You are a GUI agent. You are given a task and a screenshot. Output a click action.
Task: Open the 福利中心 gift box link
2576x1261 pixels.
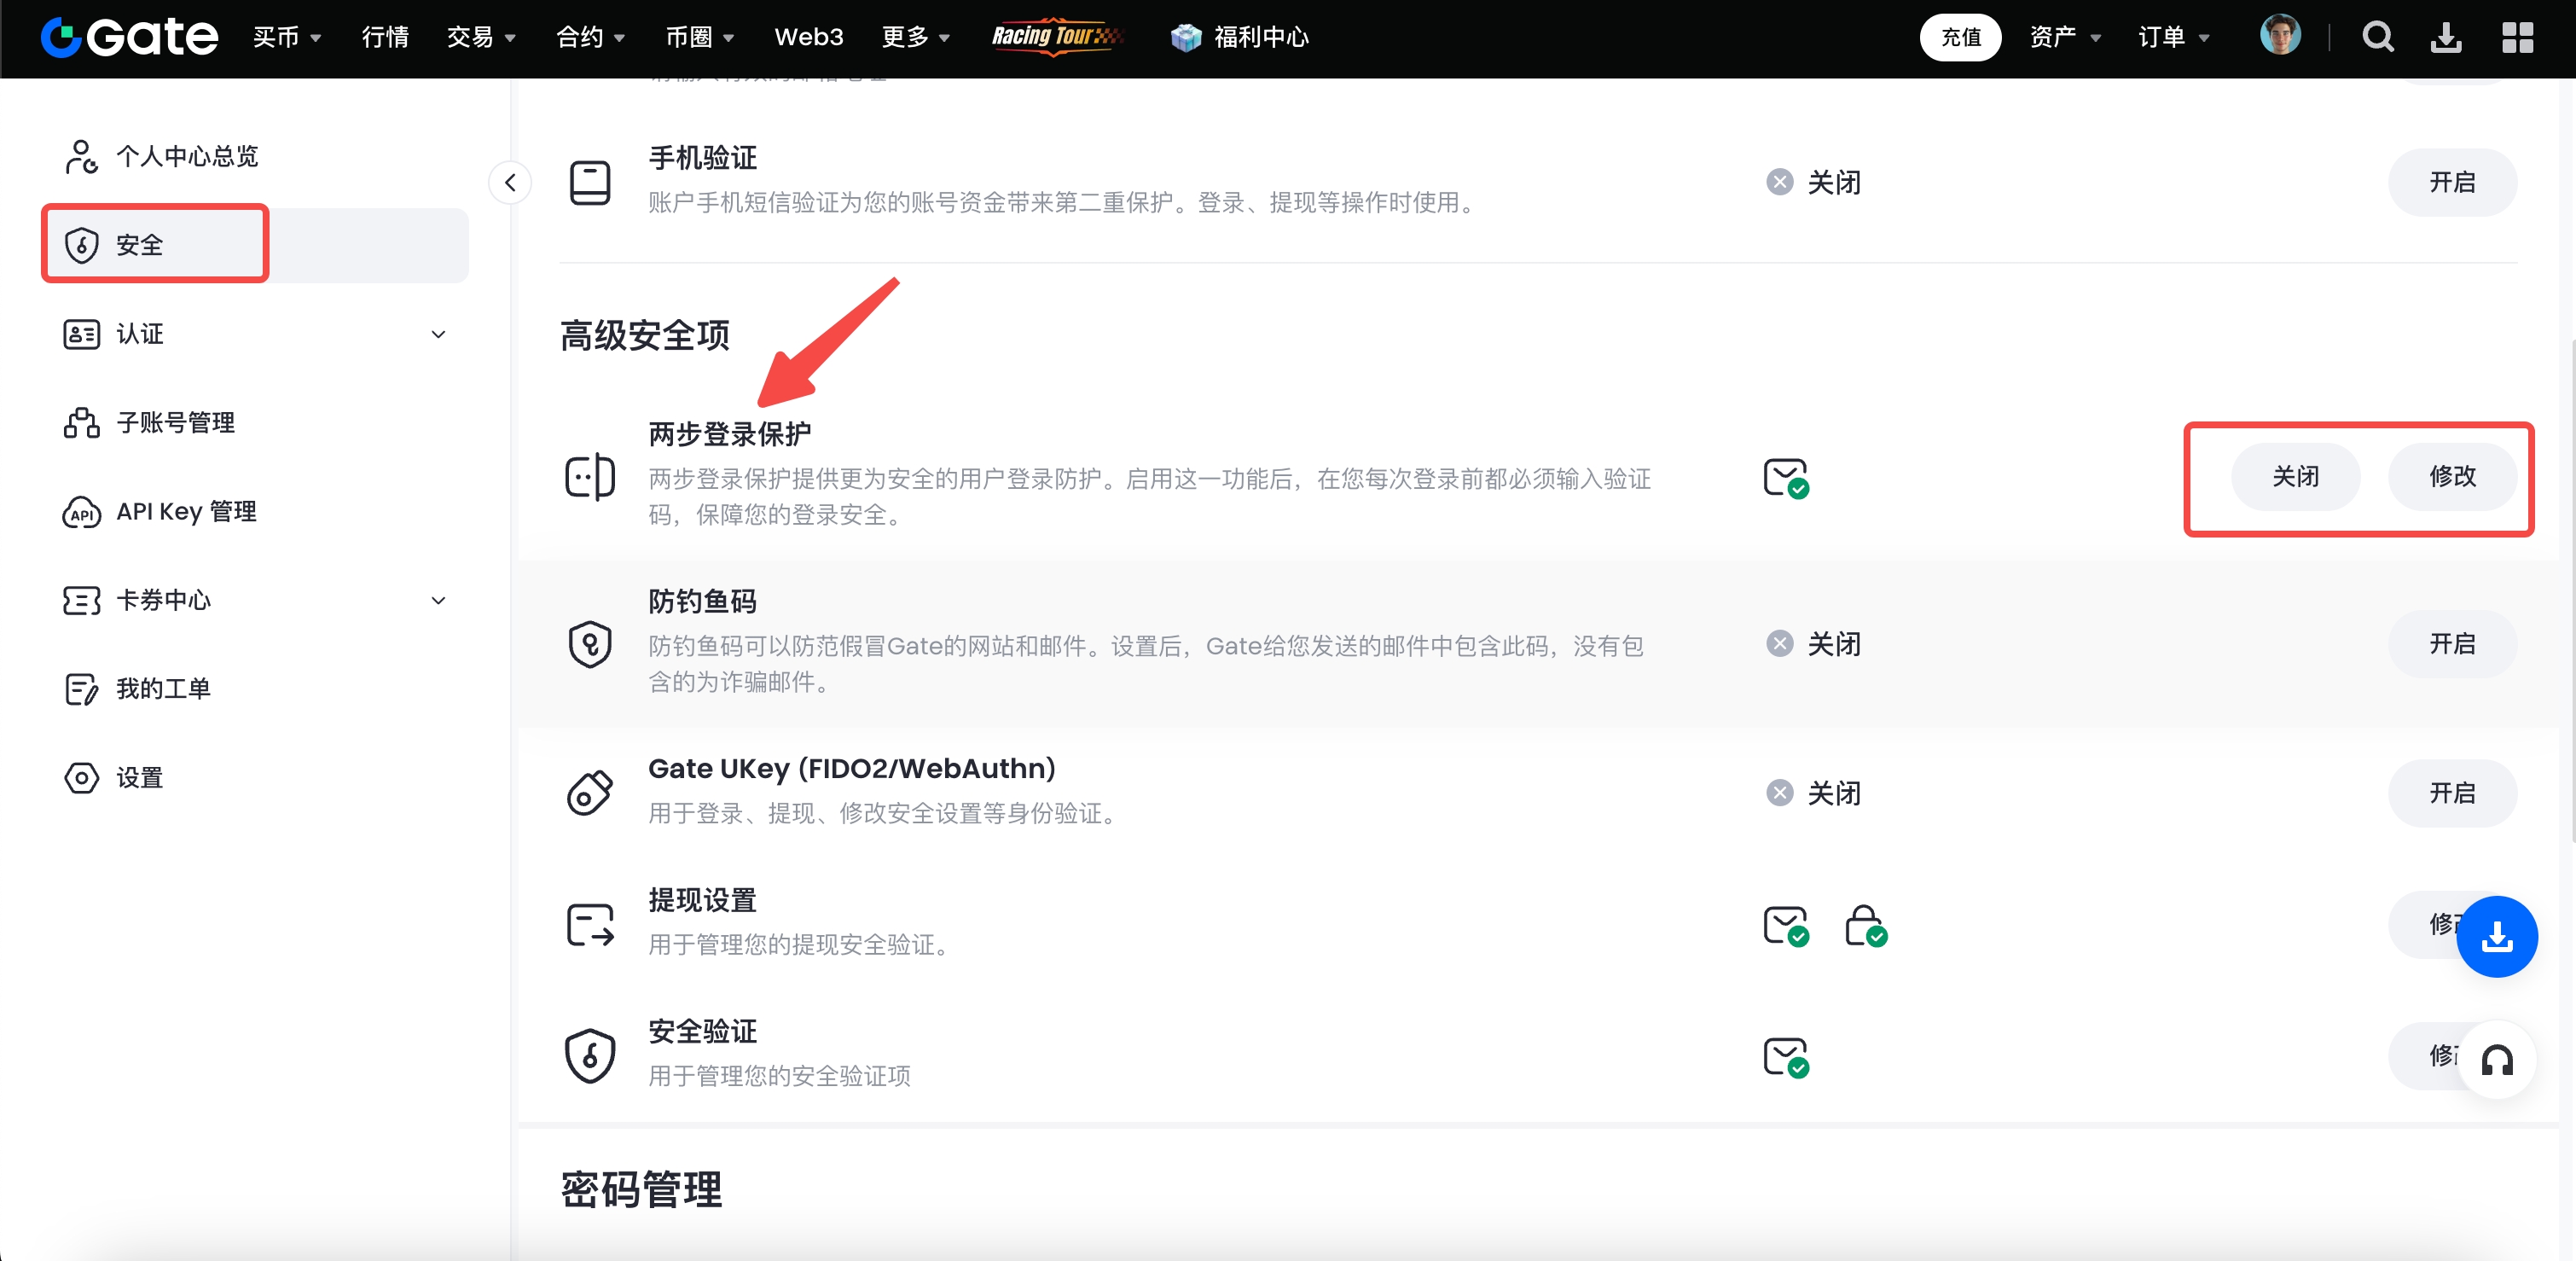click(1240, 38)
